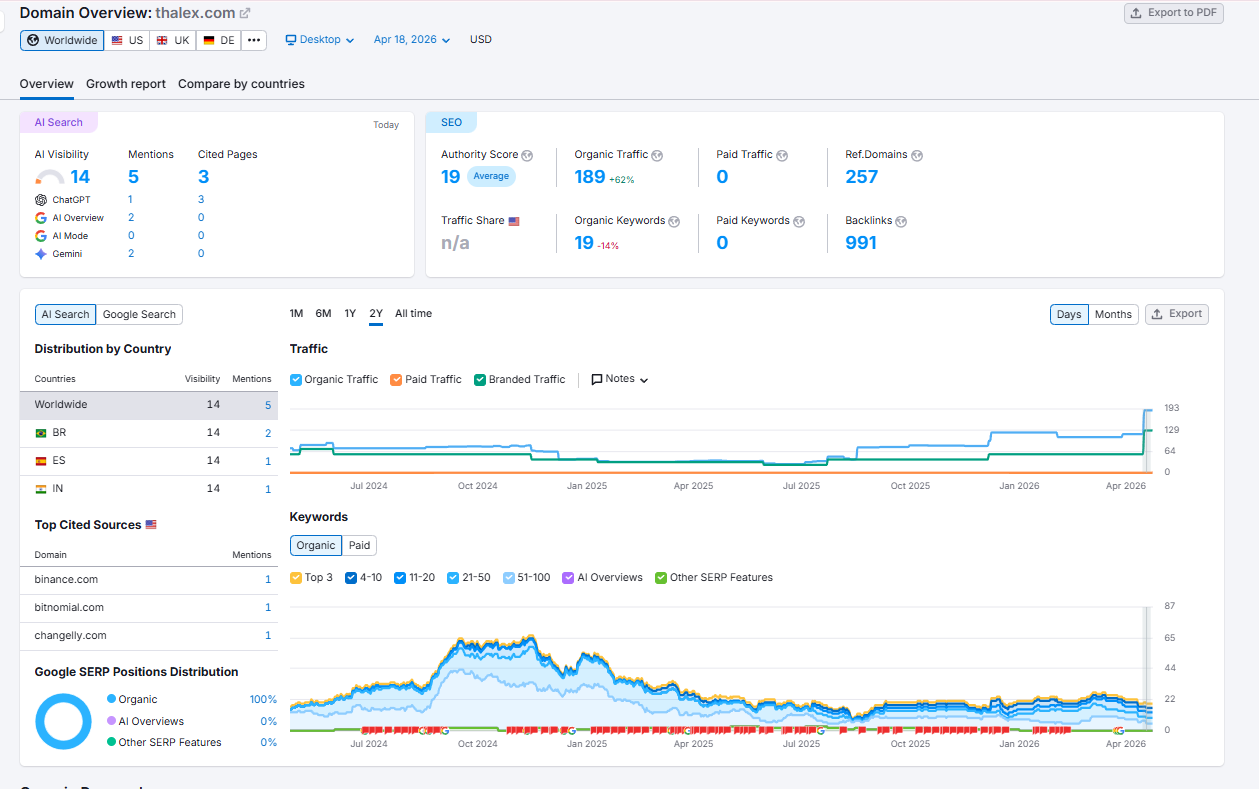Toggle the Branded Traffic checkbox
The width and height of the screenshot is (1259, 789).
480,380
